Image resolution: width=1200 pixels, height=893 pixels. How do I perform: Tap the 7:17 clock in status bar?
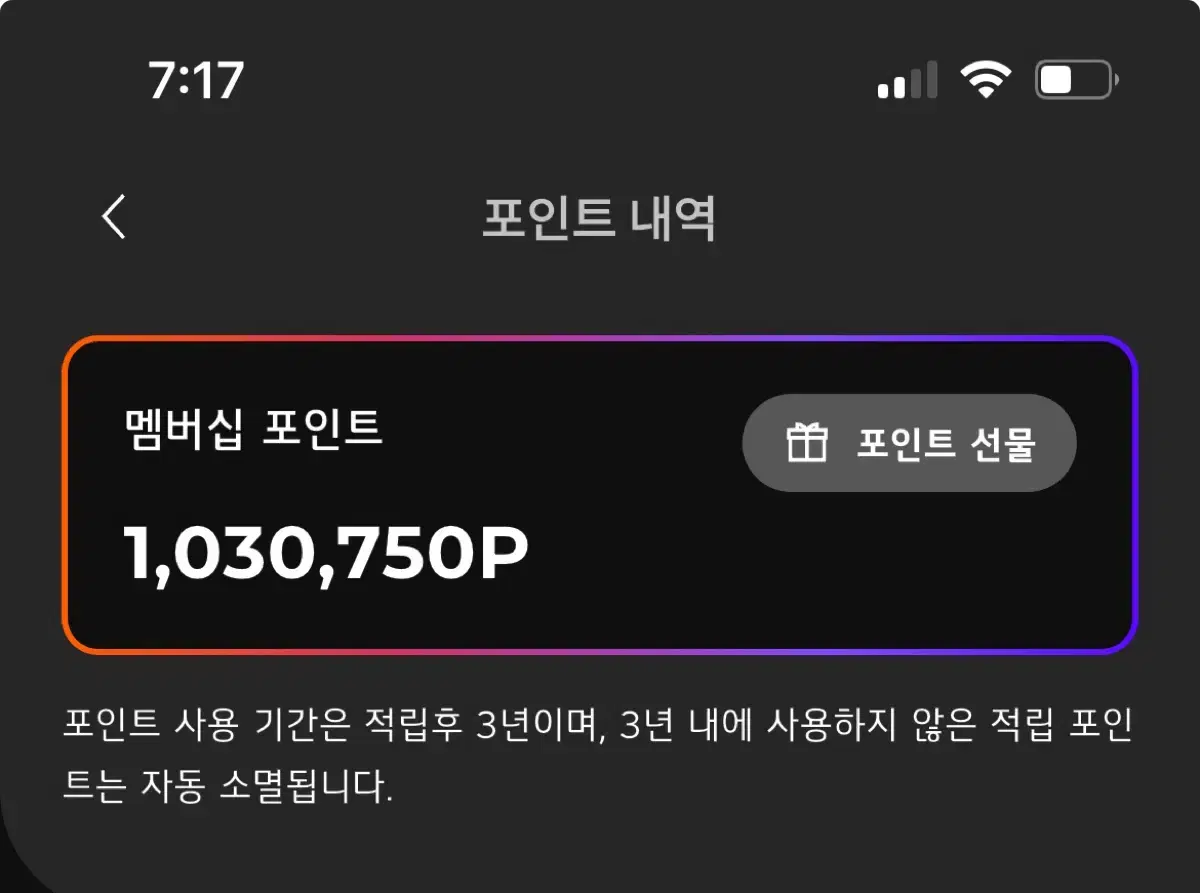196,79
